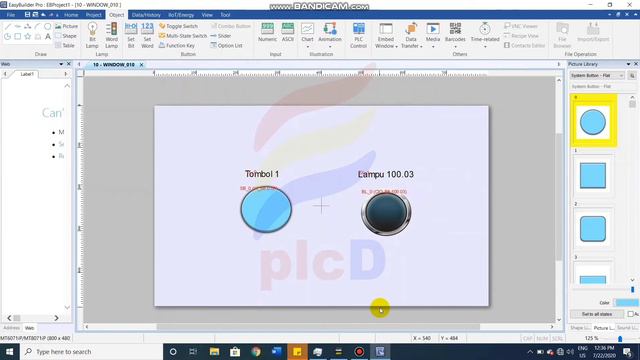The height and width of the screenshot is (360, 640).
Task: Add a Set Bit button
Action: pyautogui.click(x=131, y=35)
